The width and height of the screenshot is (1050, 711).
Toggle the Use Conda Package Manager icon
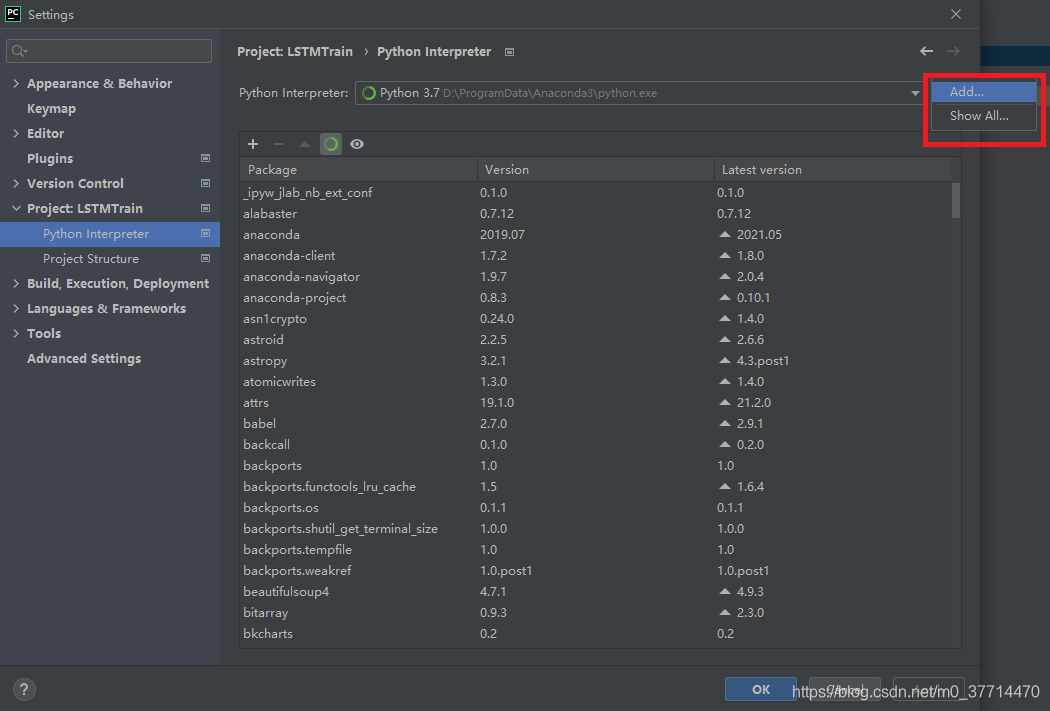[x=331, y=144]
